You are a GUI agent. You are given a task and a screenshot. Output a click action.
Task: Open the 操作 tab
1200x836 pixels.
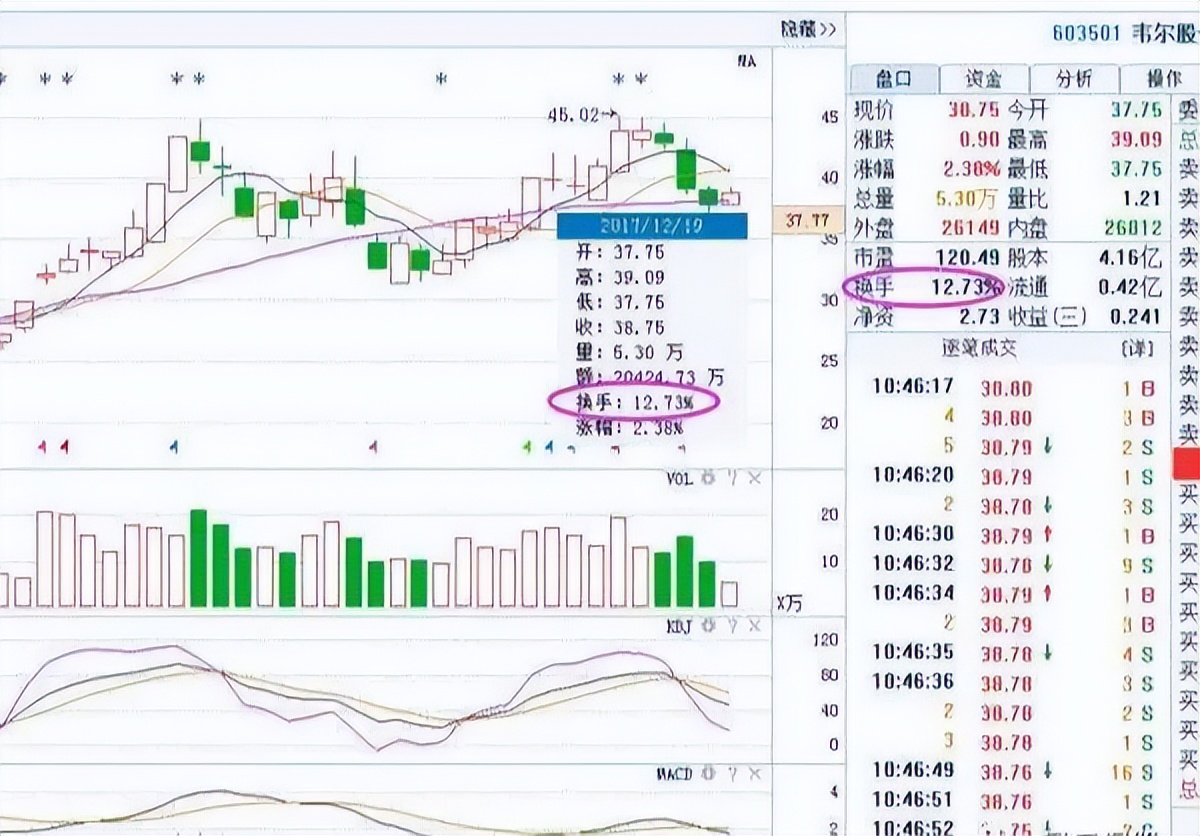pyautogui.click(x=1163, y=79)
